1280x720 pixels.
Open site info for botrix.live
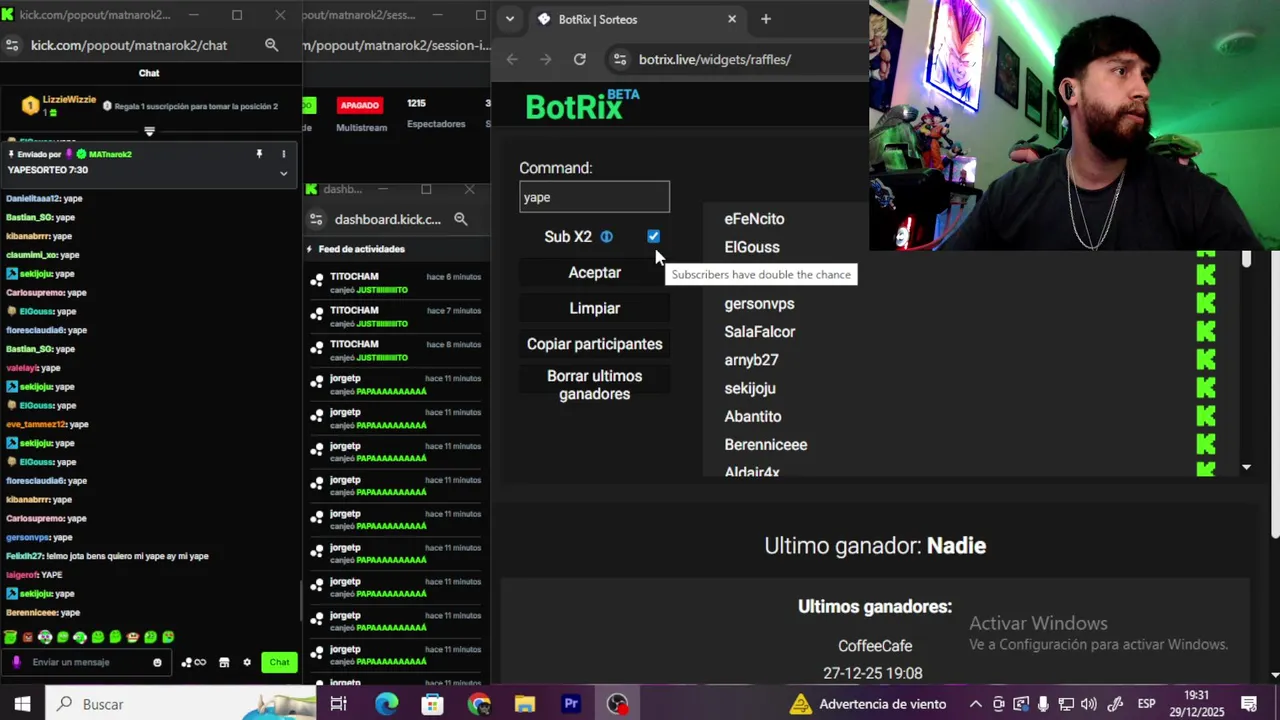[x=619, y=59]
